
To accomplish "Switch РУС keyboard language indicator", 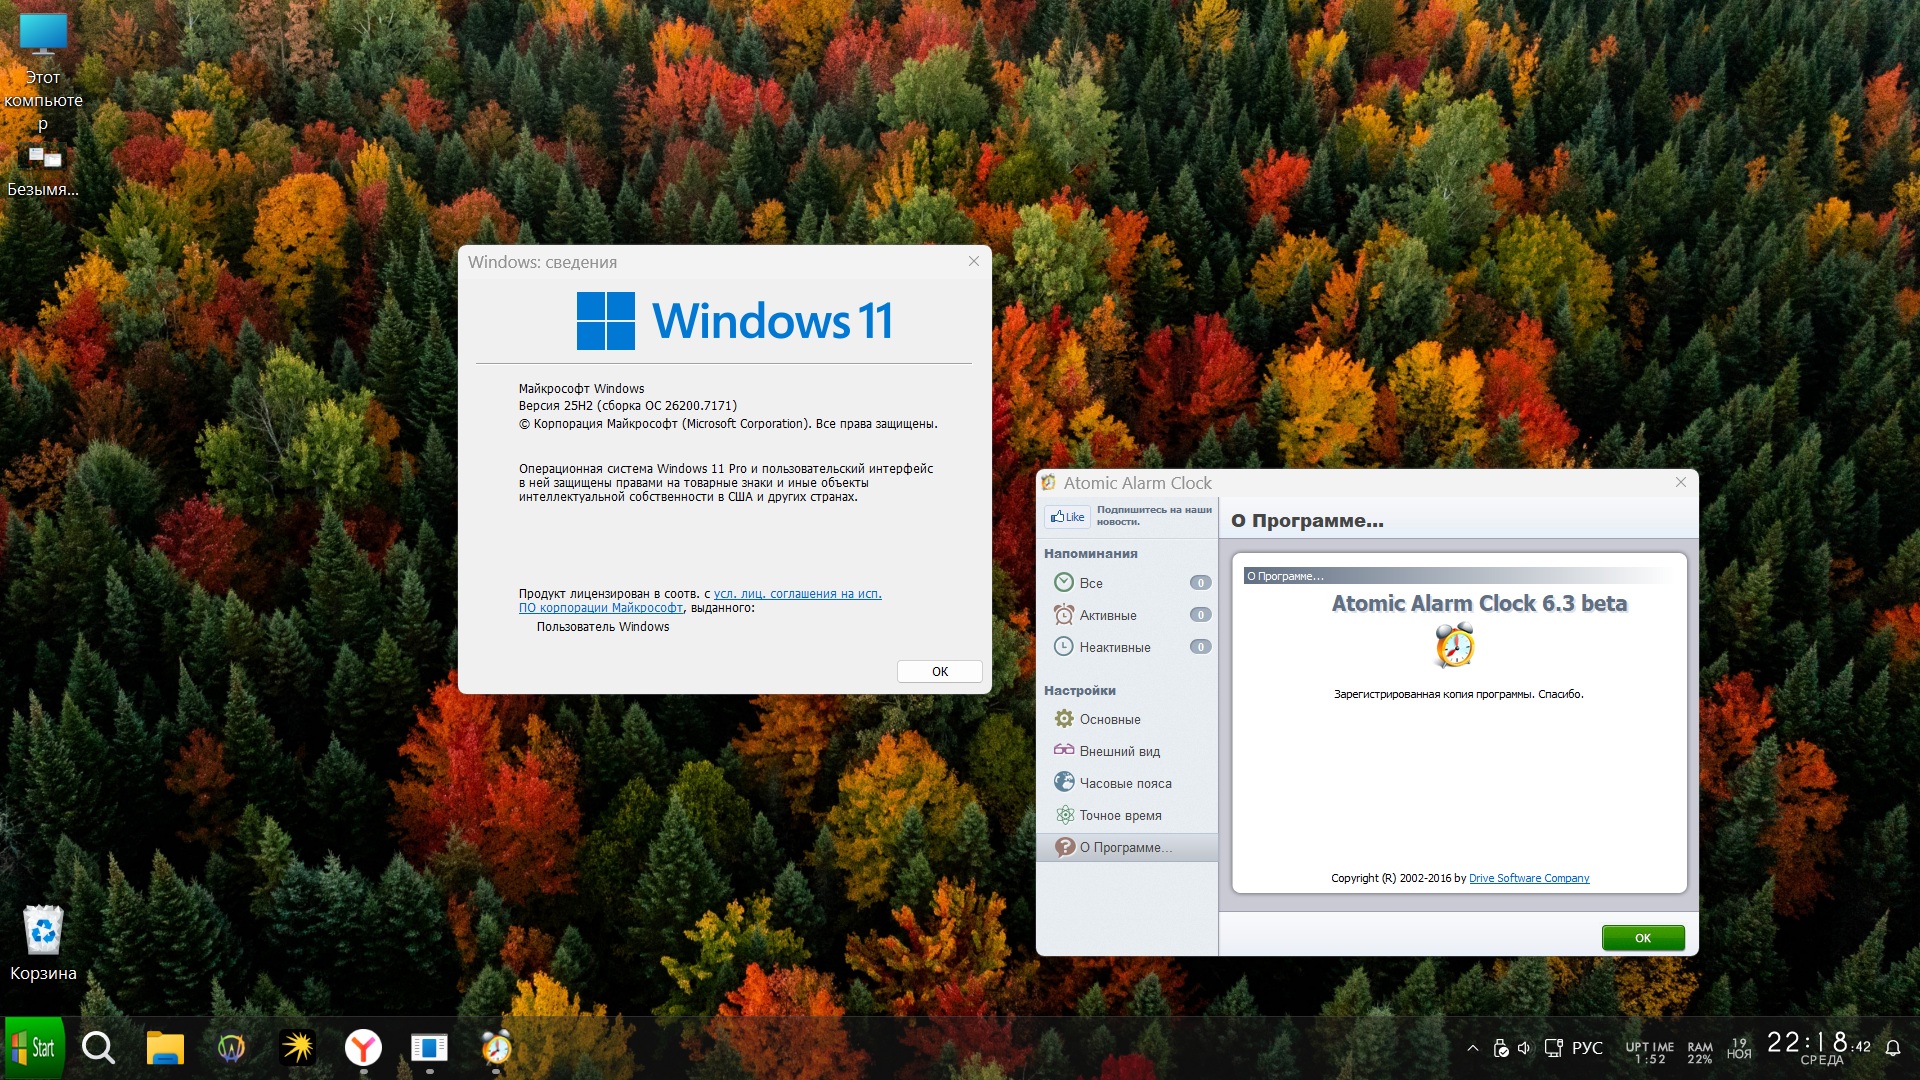I will click(x=1587, y=1048).
